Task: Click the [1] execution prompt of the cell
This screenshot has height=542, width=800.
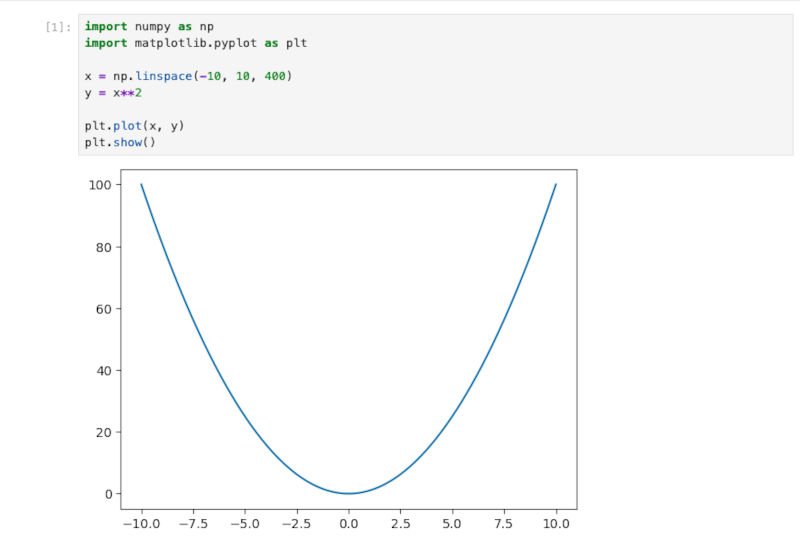Action: (x=58, y=26)
